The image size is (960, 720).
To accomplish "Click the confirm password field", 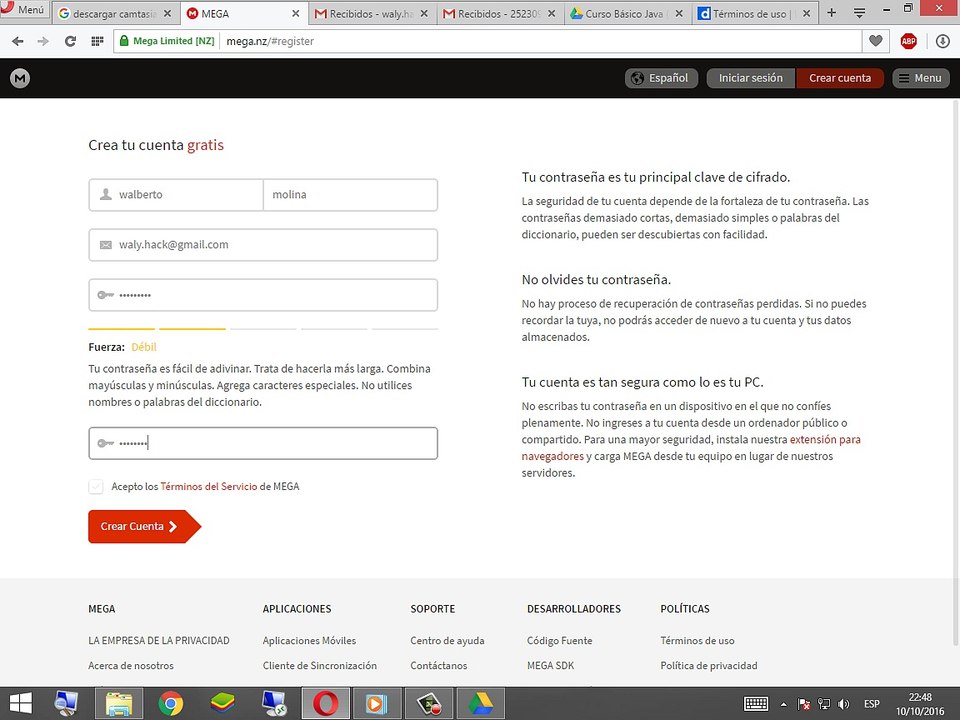I will [263, 443].
